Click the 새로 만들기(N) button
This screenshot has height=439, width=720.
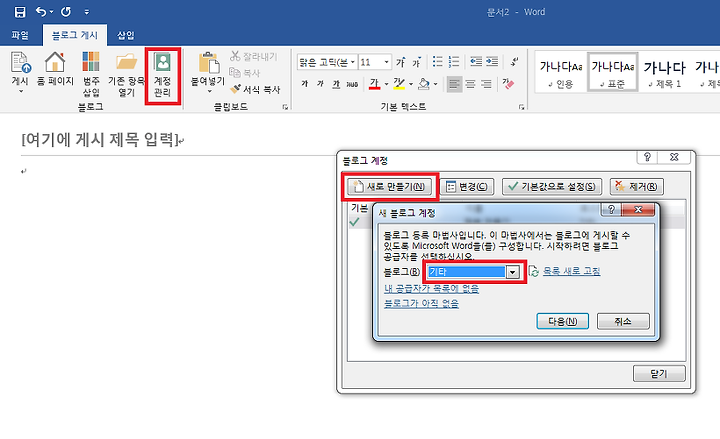[389, 186]
